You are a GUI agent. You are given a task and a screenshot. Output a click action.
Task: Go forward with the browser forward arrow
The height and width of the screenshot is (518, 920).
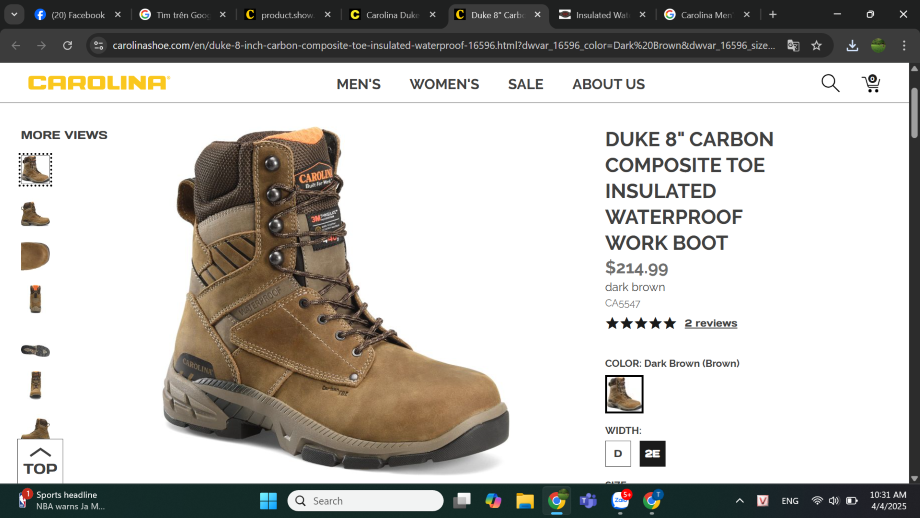[41, 45]
